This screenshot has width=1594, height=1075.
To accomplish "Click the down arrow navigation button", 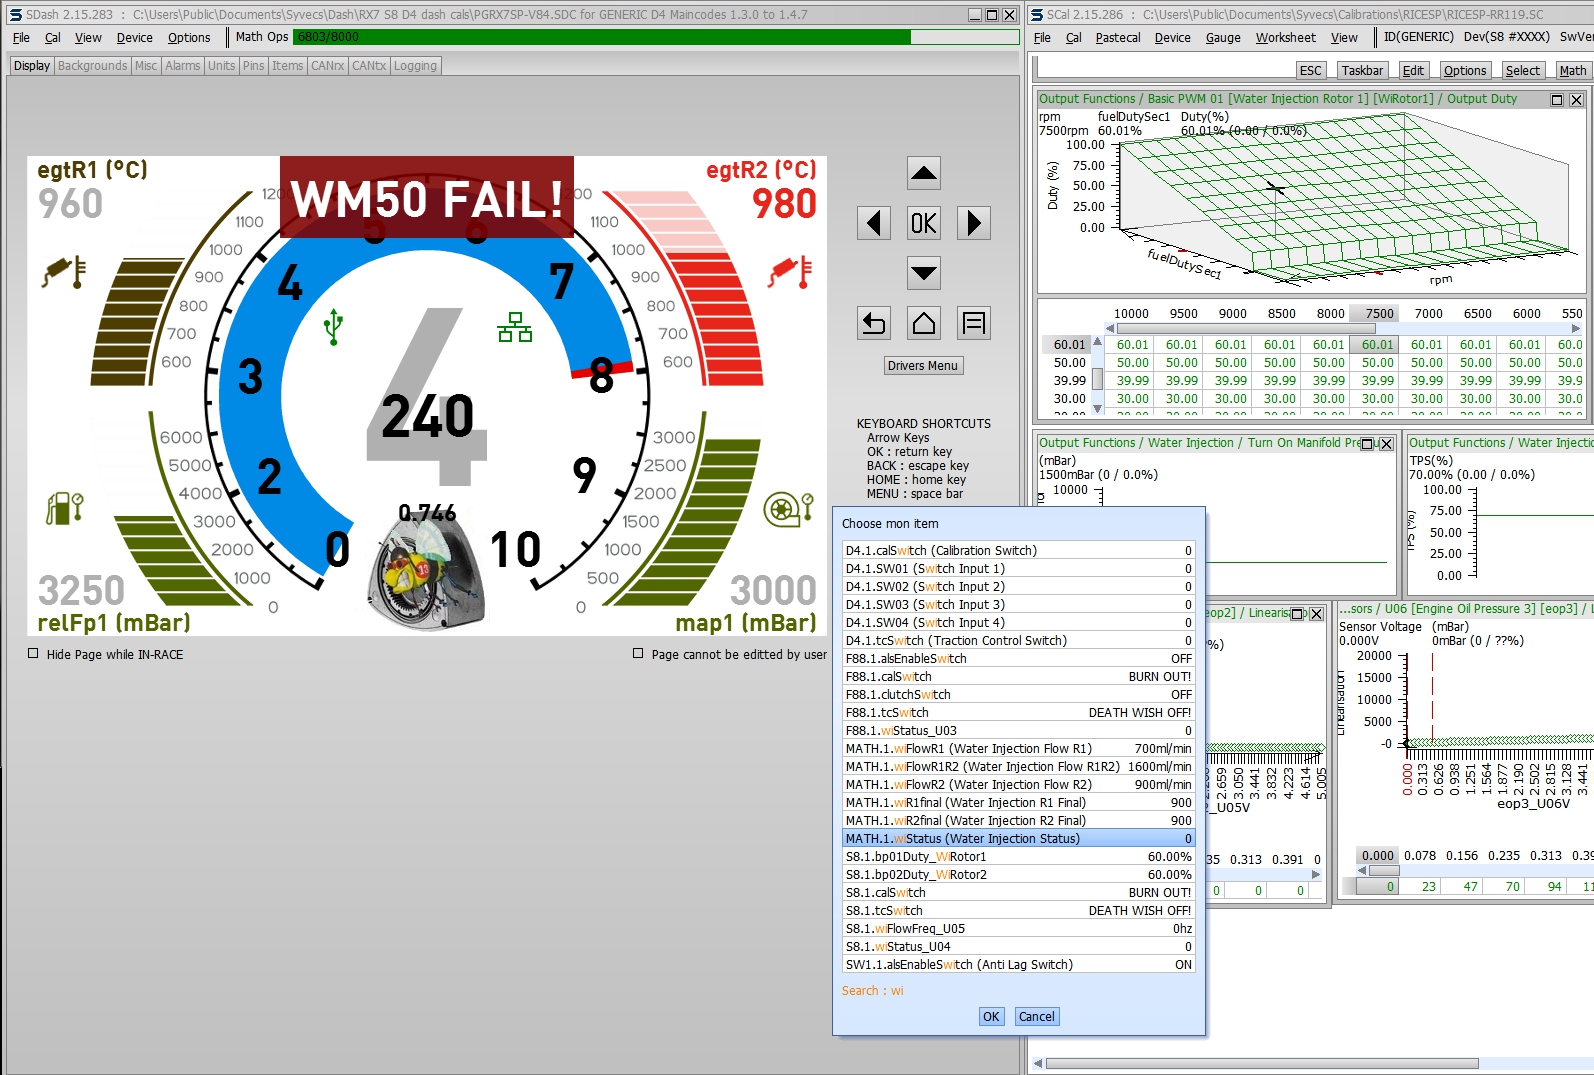I will point(923,273).
